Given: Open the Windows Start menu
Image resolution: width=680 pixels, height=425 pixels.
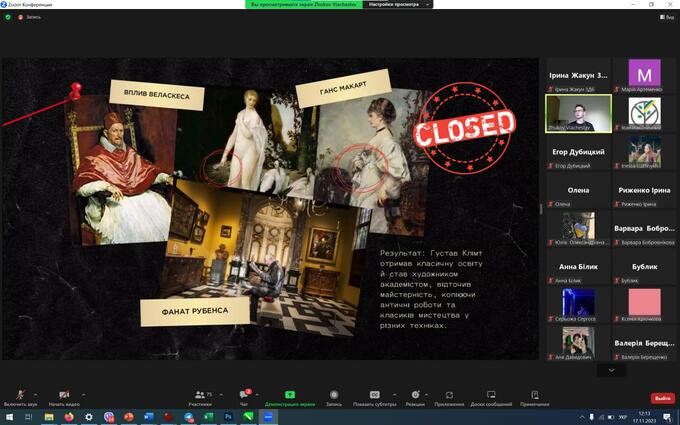Looking at the screenshot, I should 8,417.
